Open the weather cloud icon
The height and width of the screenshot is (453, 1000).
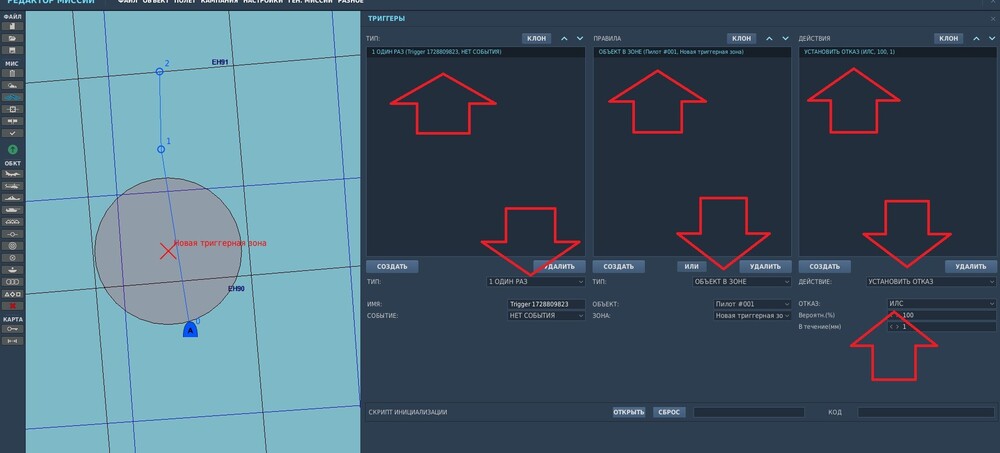pos(13,85)
